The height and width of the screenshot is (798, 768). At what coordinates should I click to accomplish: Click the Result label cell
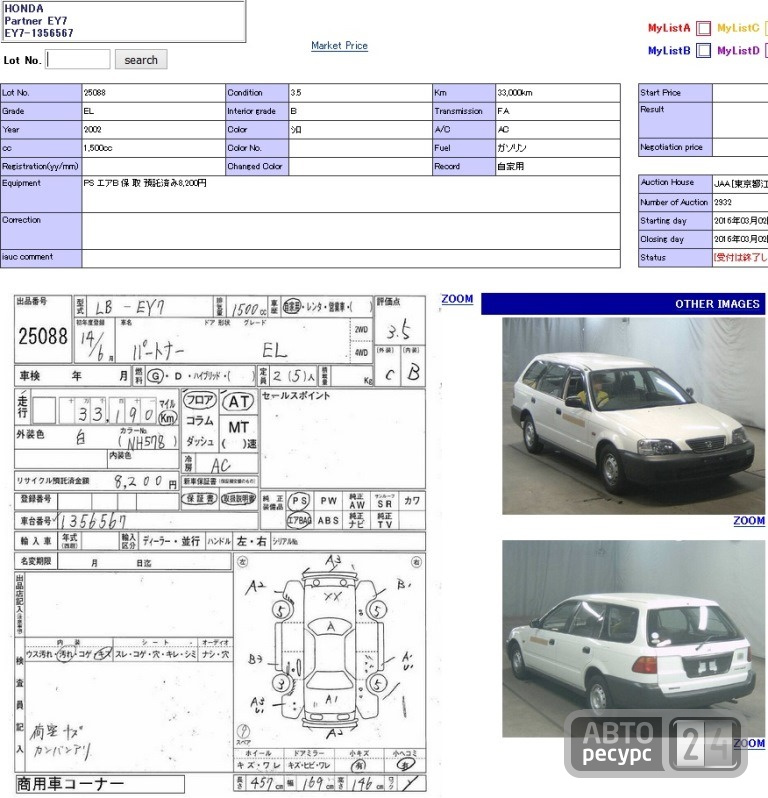[675, 120]
